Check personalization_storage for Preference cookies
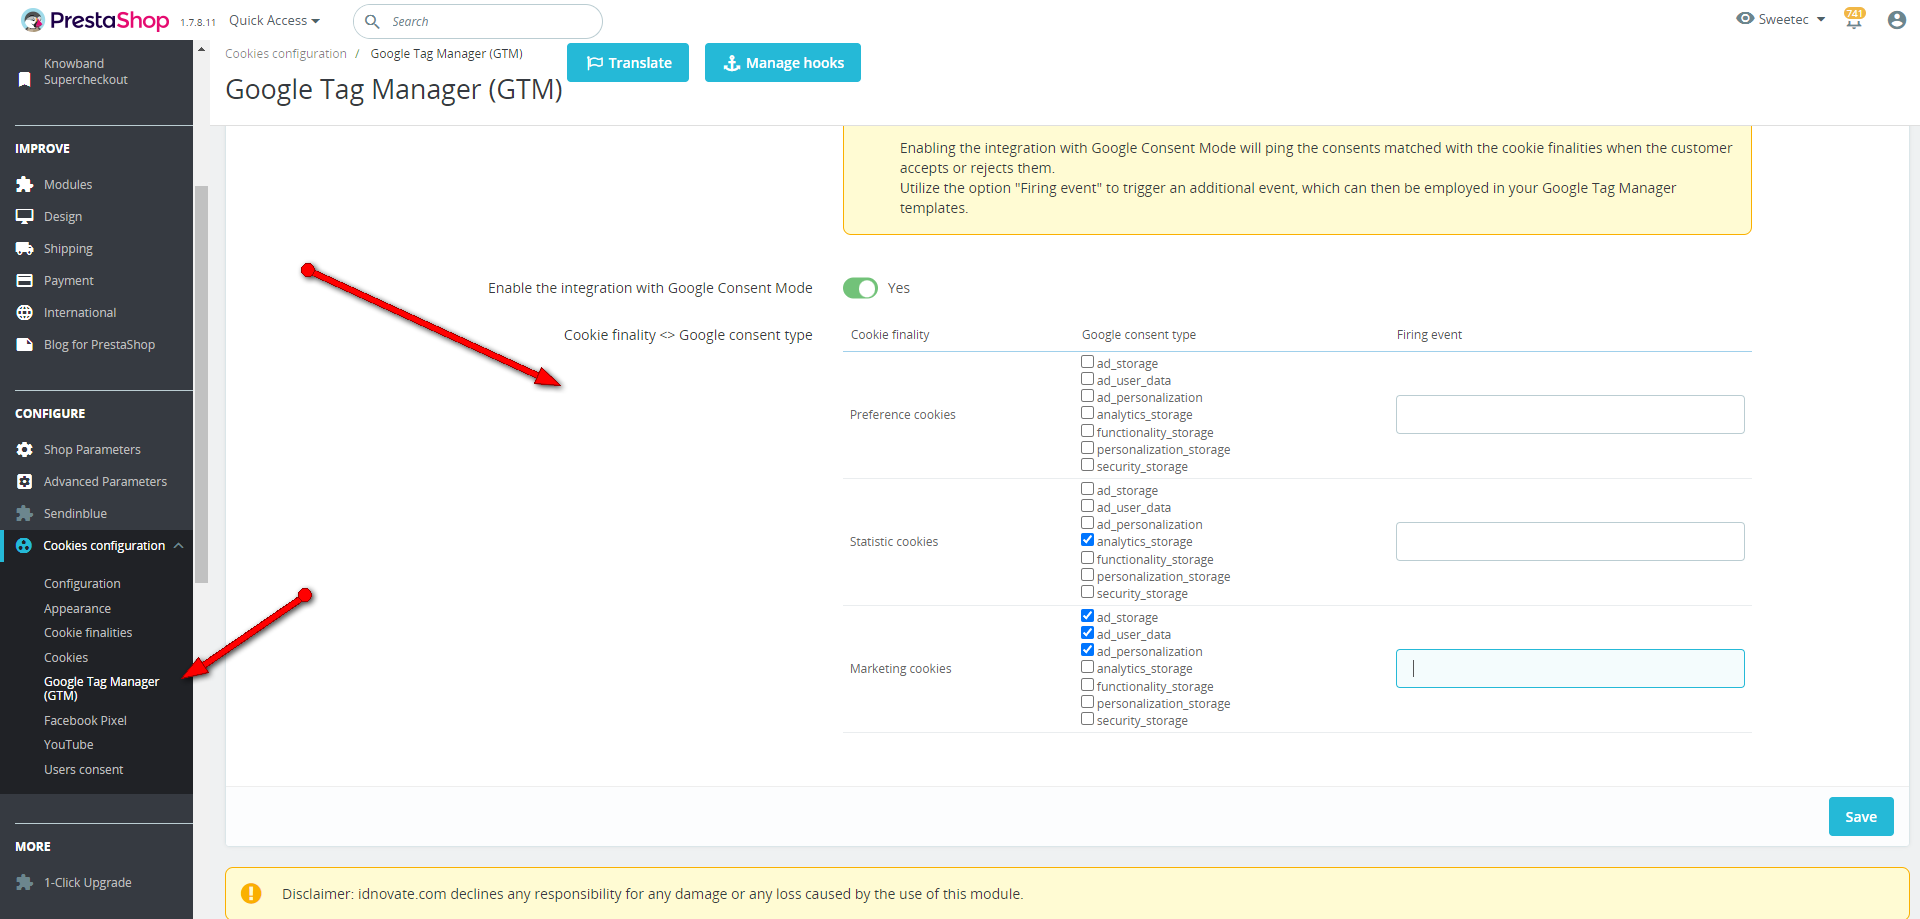The height and width of the screenshot is (919, 1920). click(1087, 448)
